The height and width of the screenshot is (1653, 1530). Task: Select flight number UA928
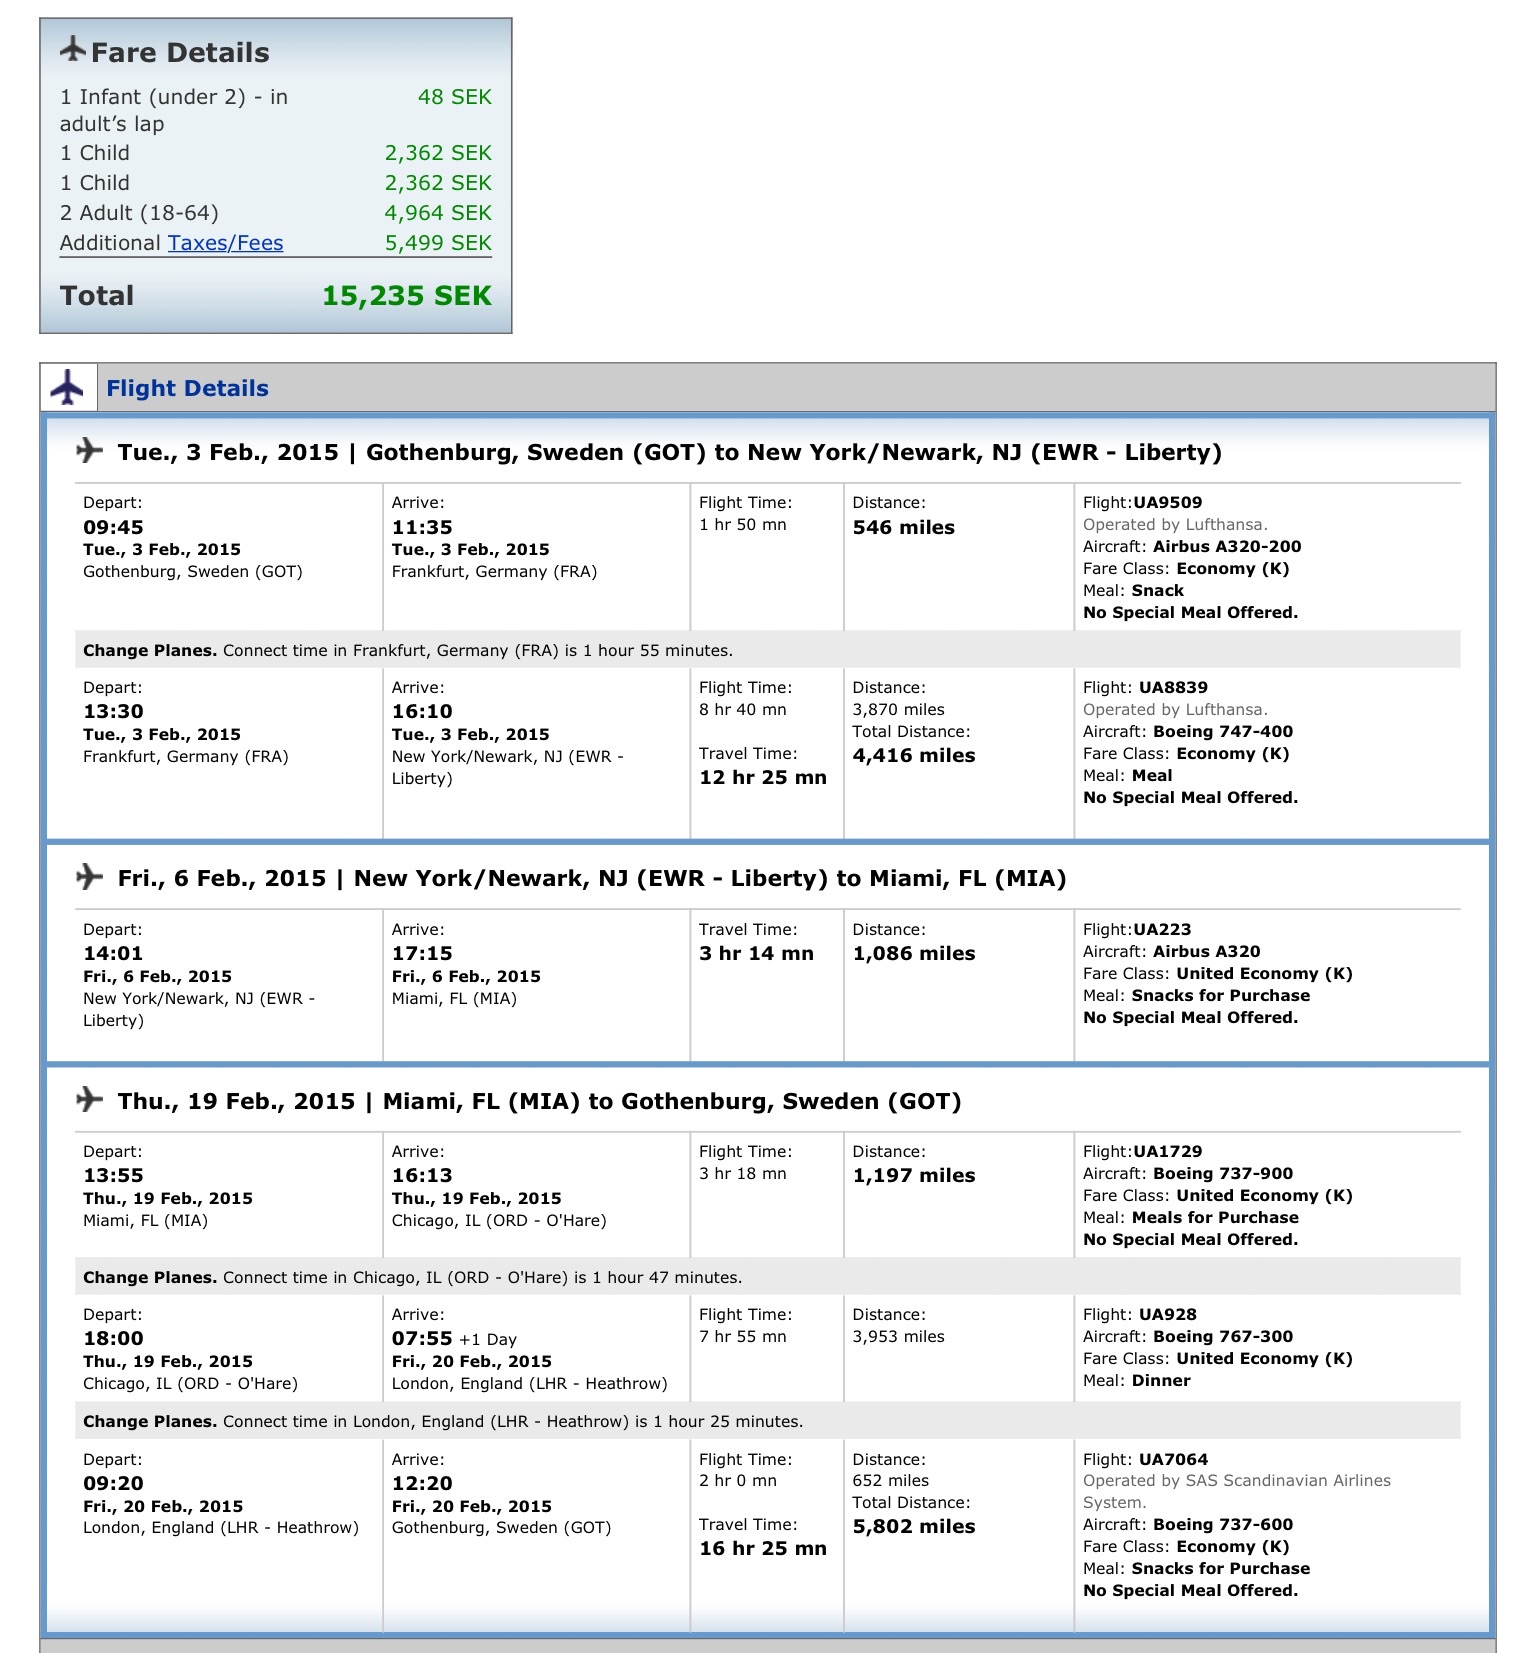(x=1168, y=1315)
